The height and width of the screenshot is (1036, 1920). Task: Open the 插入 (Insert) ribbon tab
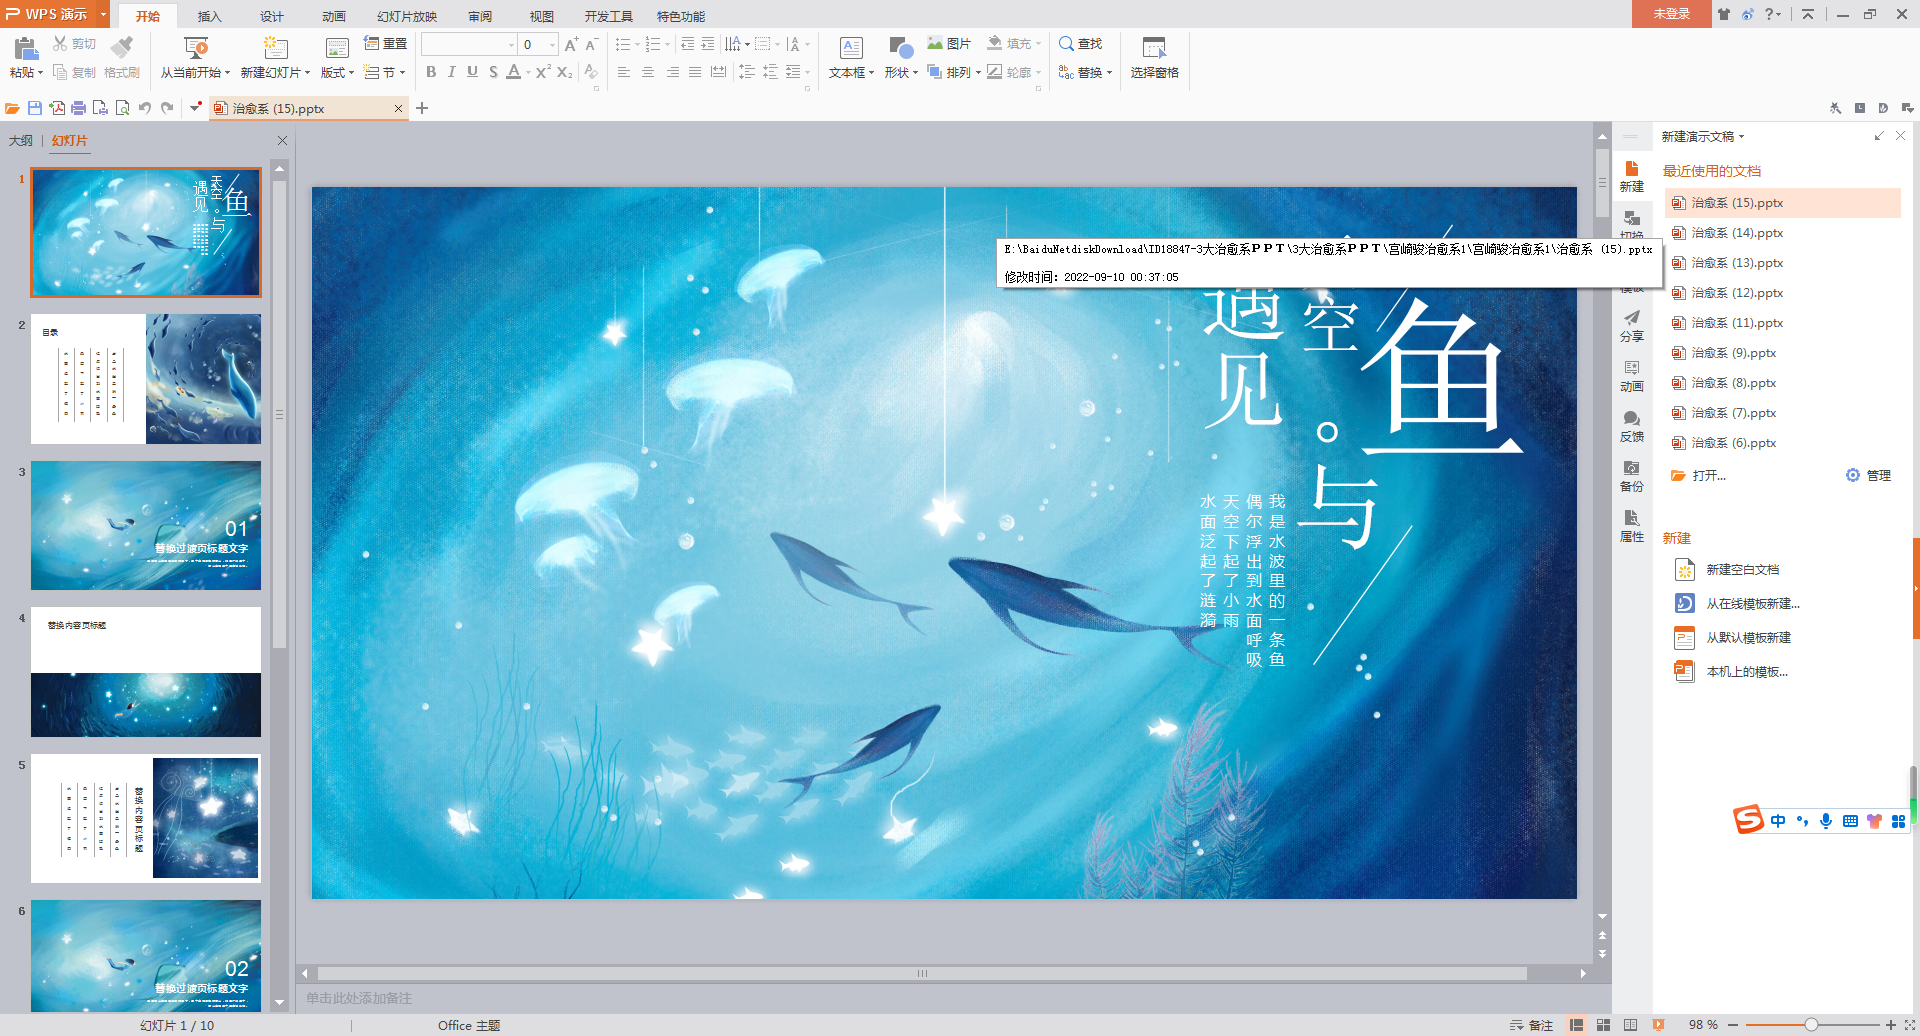[x=209, y=16]
